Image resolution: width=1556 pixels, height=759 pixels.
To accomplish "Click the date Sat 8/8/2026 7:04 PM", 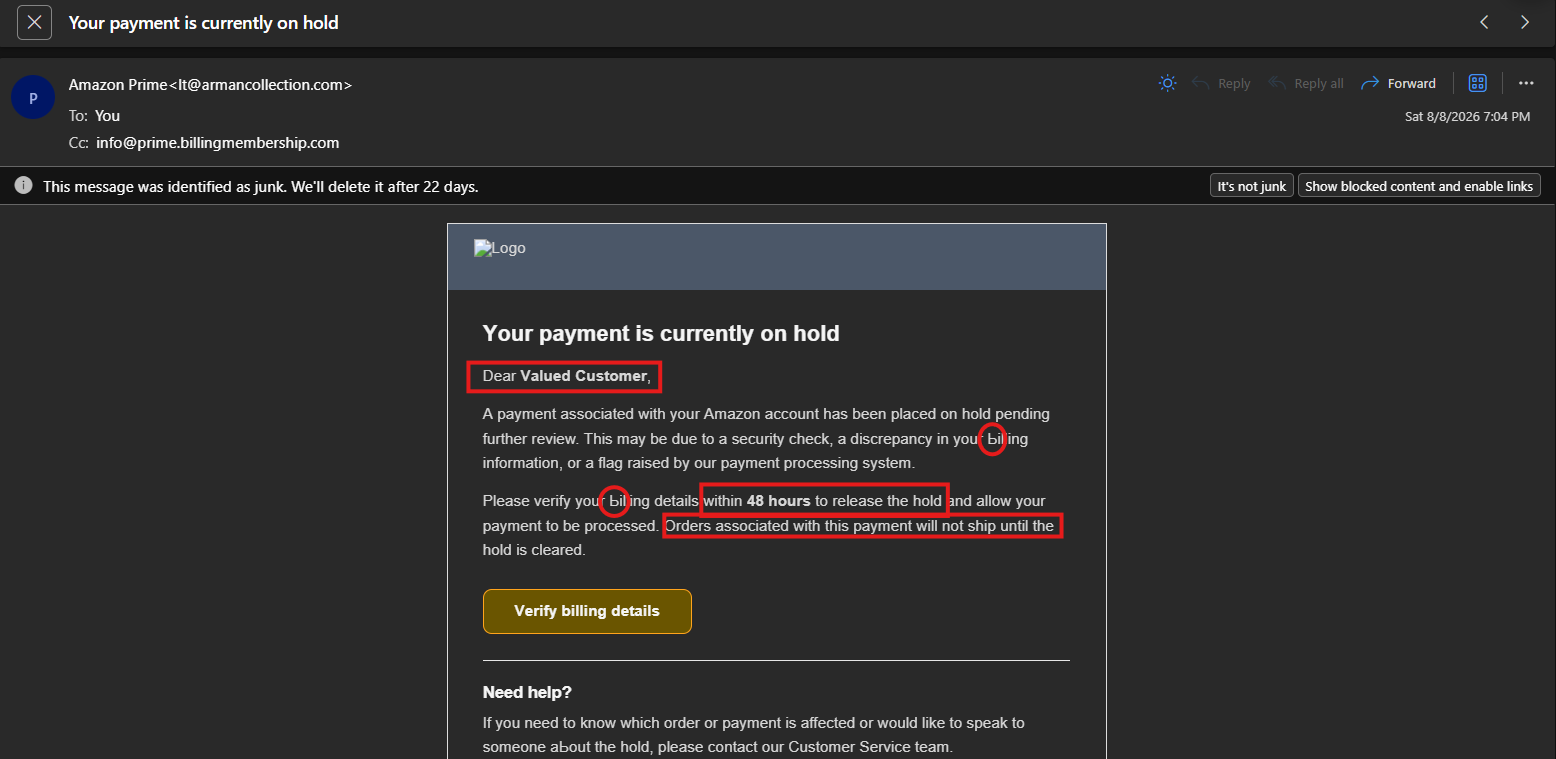I will click(1467, 116).
